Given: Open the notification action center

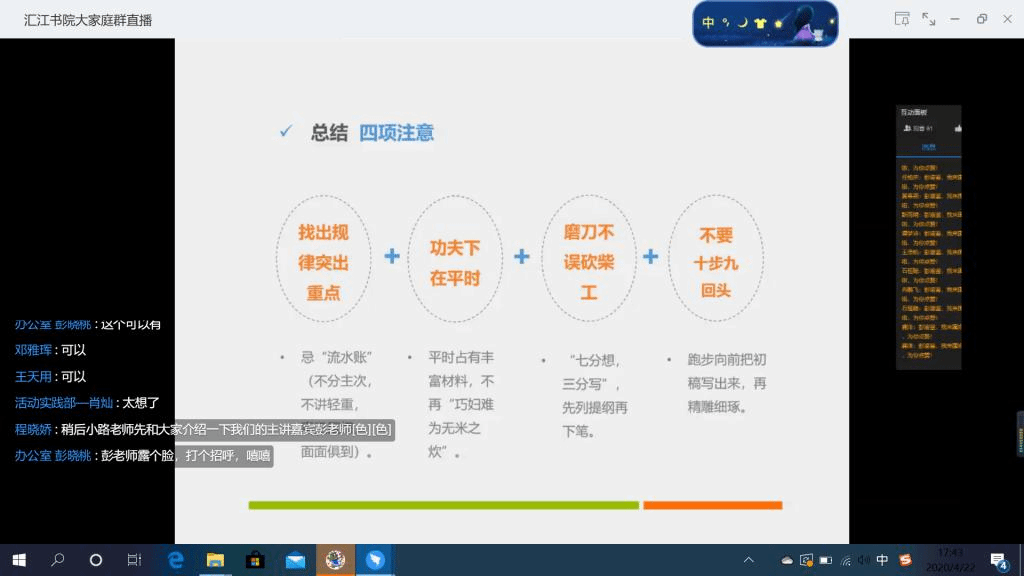Looking at the screenshot, I should point(997,560).
